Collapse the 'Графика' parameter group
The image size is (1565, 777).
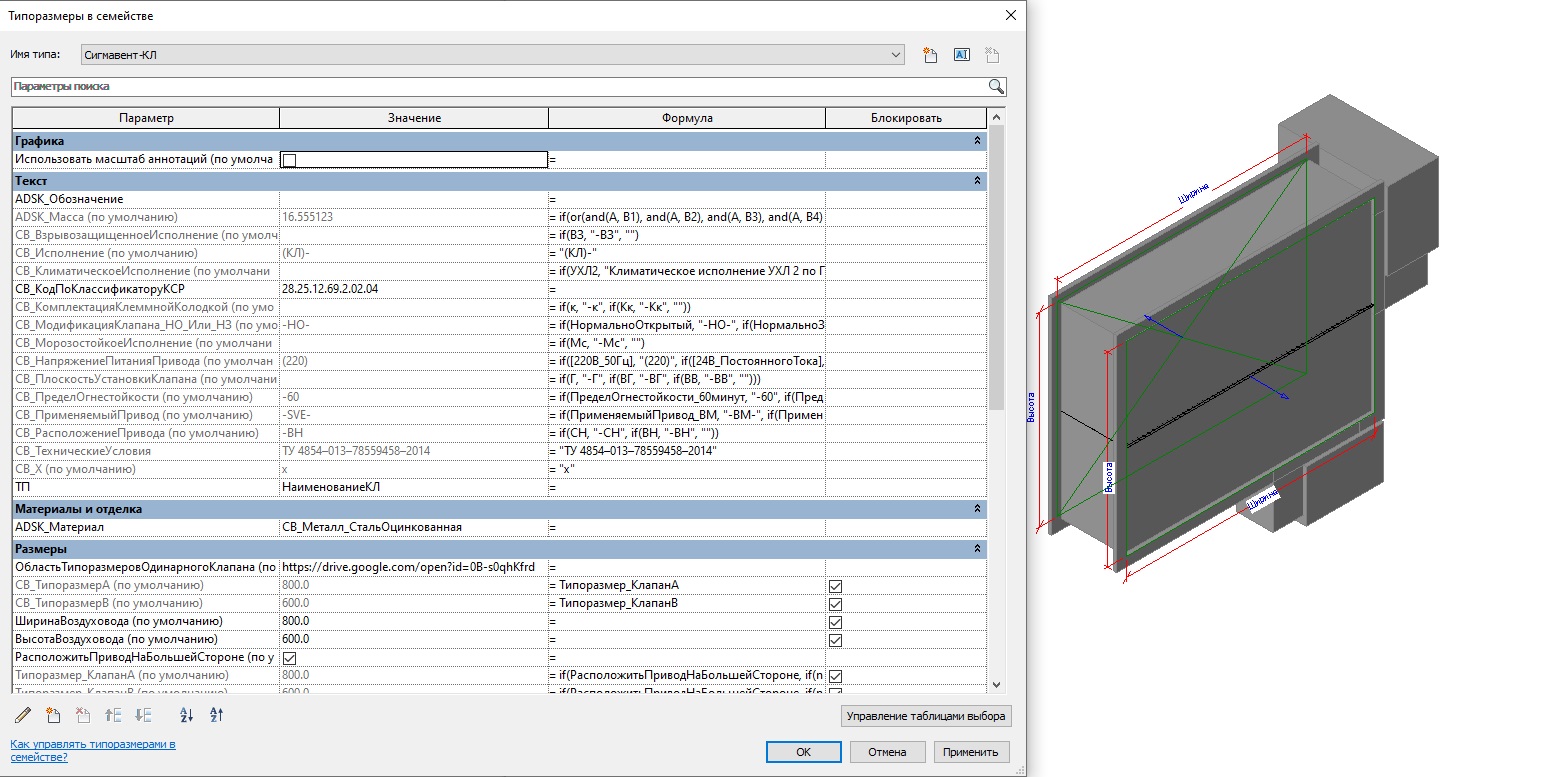point(977,142)
